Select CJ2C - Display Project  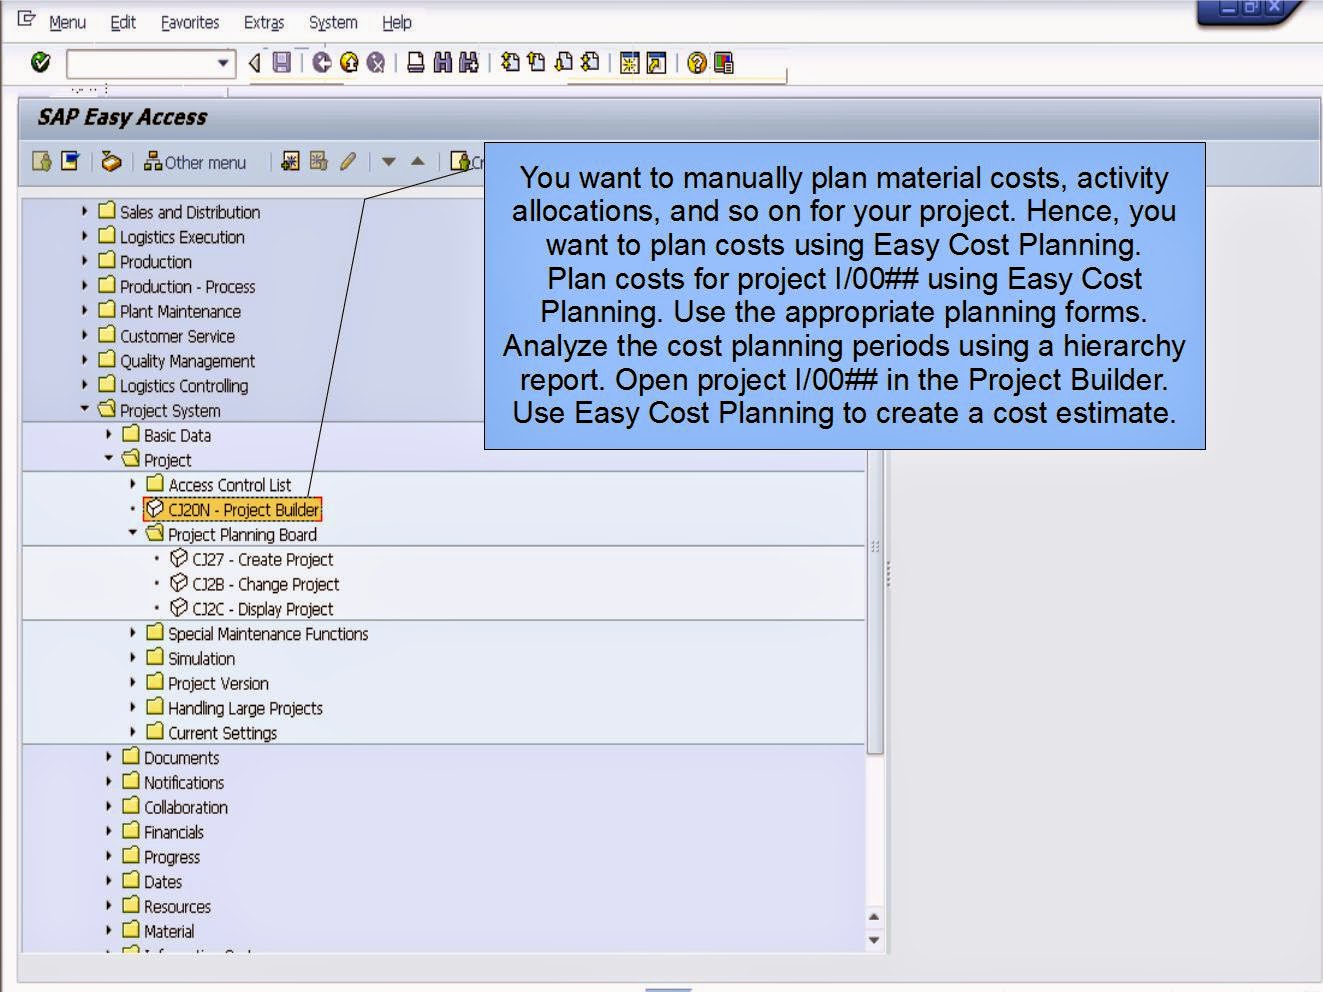[x=251, y=609]
